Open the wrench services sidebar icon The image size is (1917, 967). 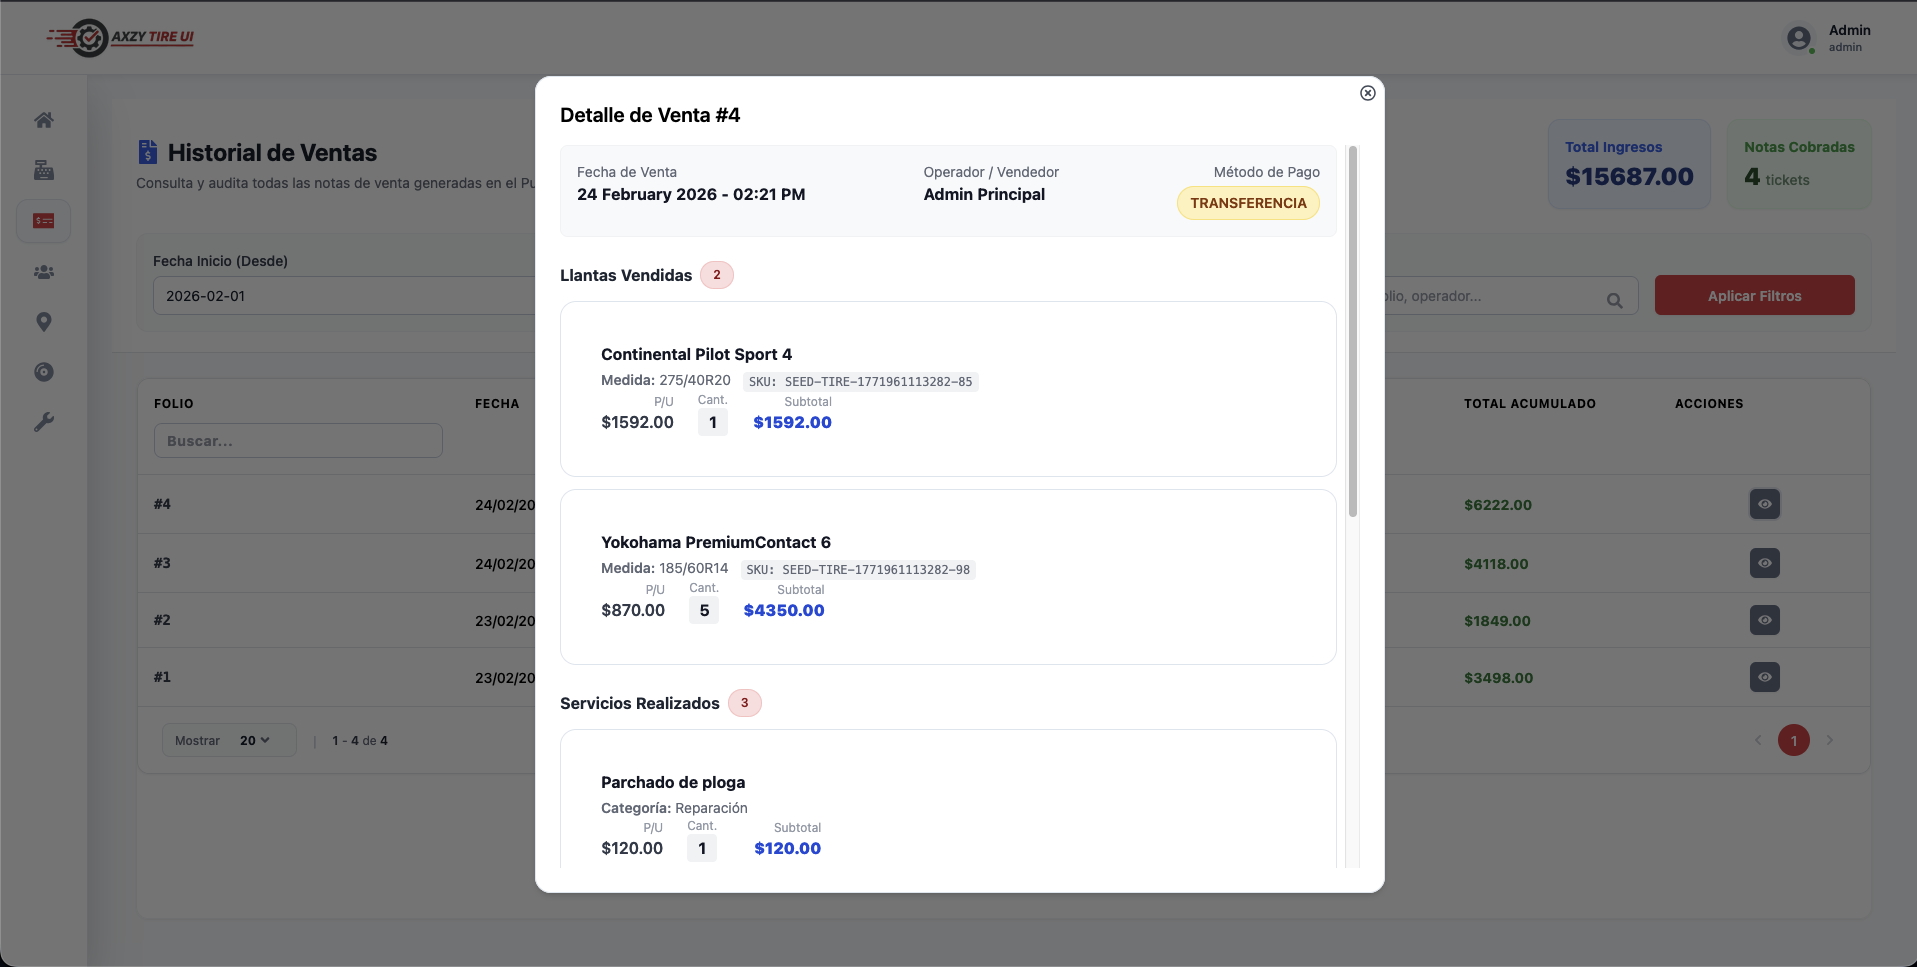point(44,422)
